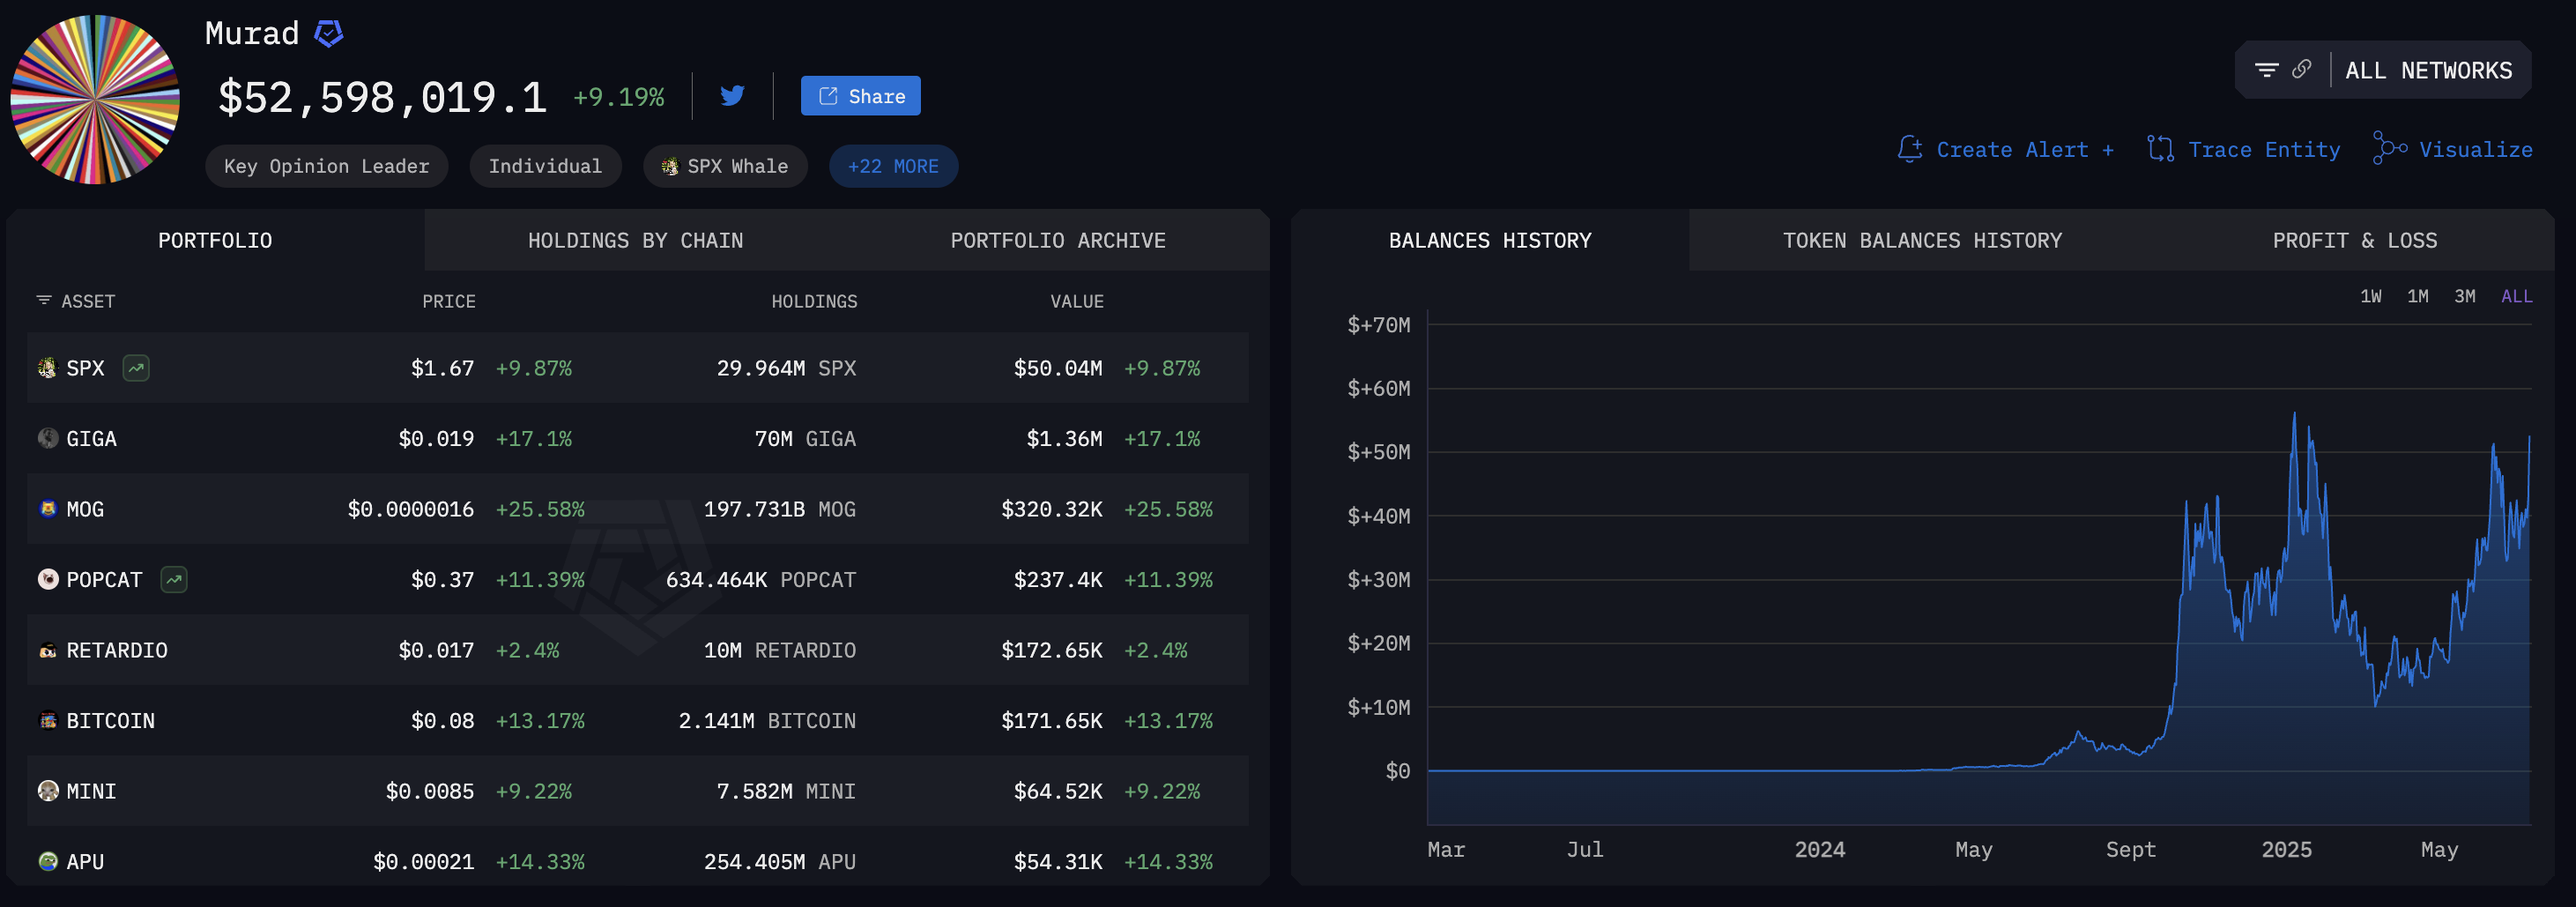Open the filter icon beside All Networks
This screenshot has width=2576, height=907.
(2266, 70)
